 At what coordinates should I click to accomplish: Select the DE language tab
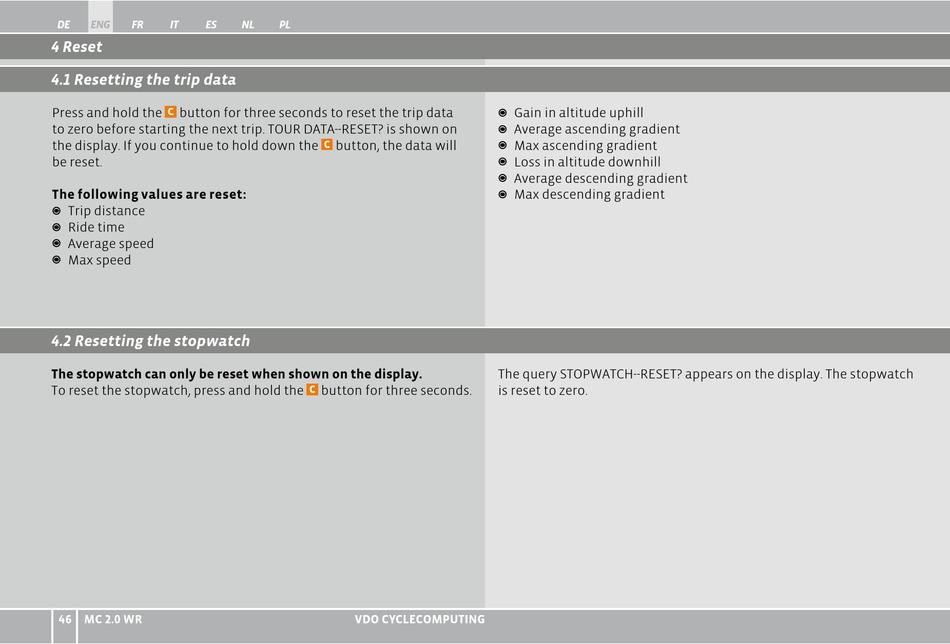(x=63, y=25)
